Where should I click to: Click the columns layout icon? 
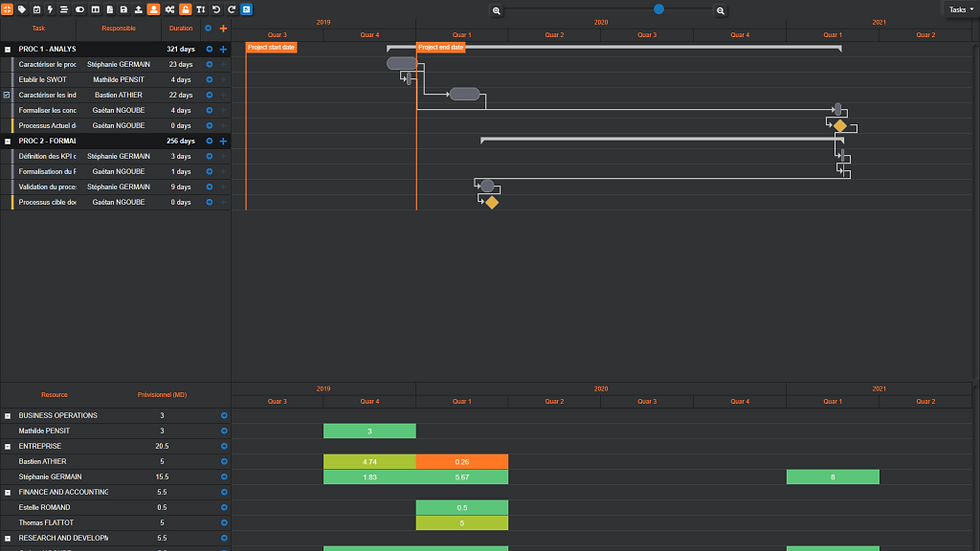95,9
